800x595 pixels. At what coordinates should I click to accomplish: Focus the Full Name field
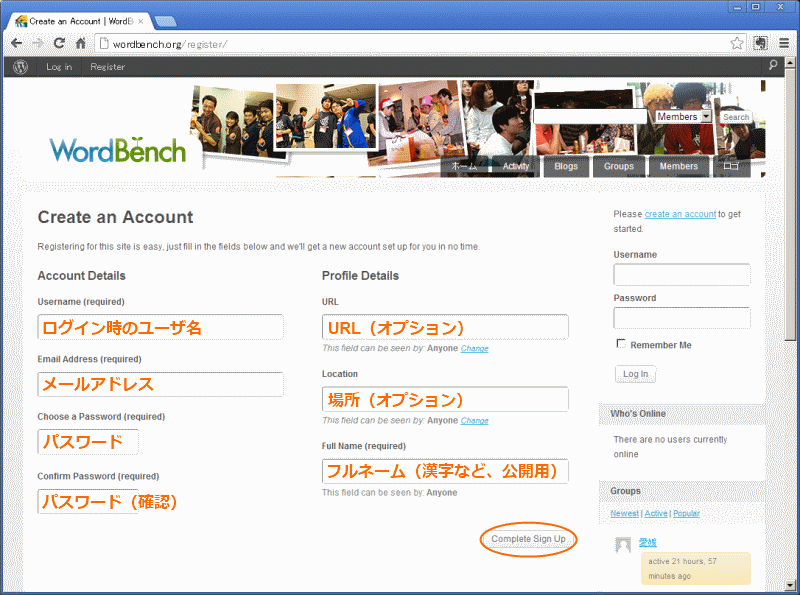445,471
